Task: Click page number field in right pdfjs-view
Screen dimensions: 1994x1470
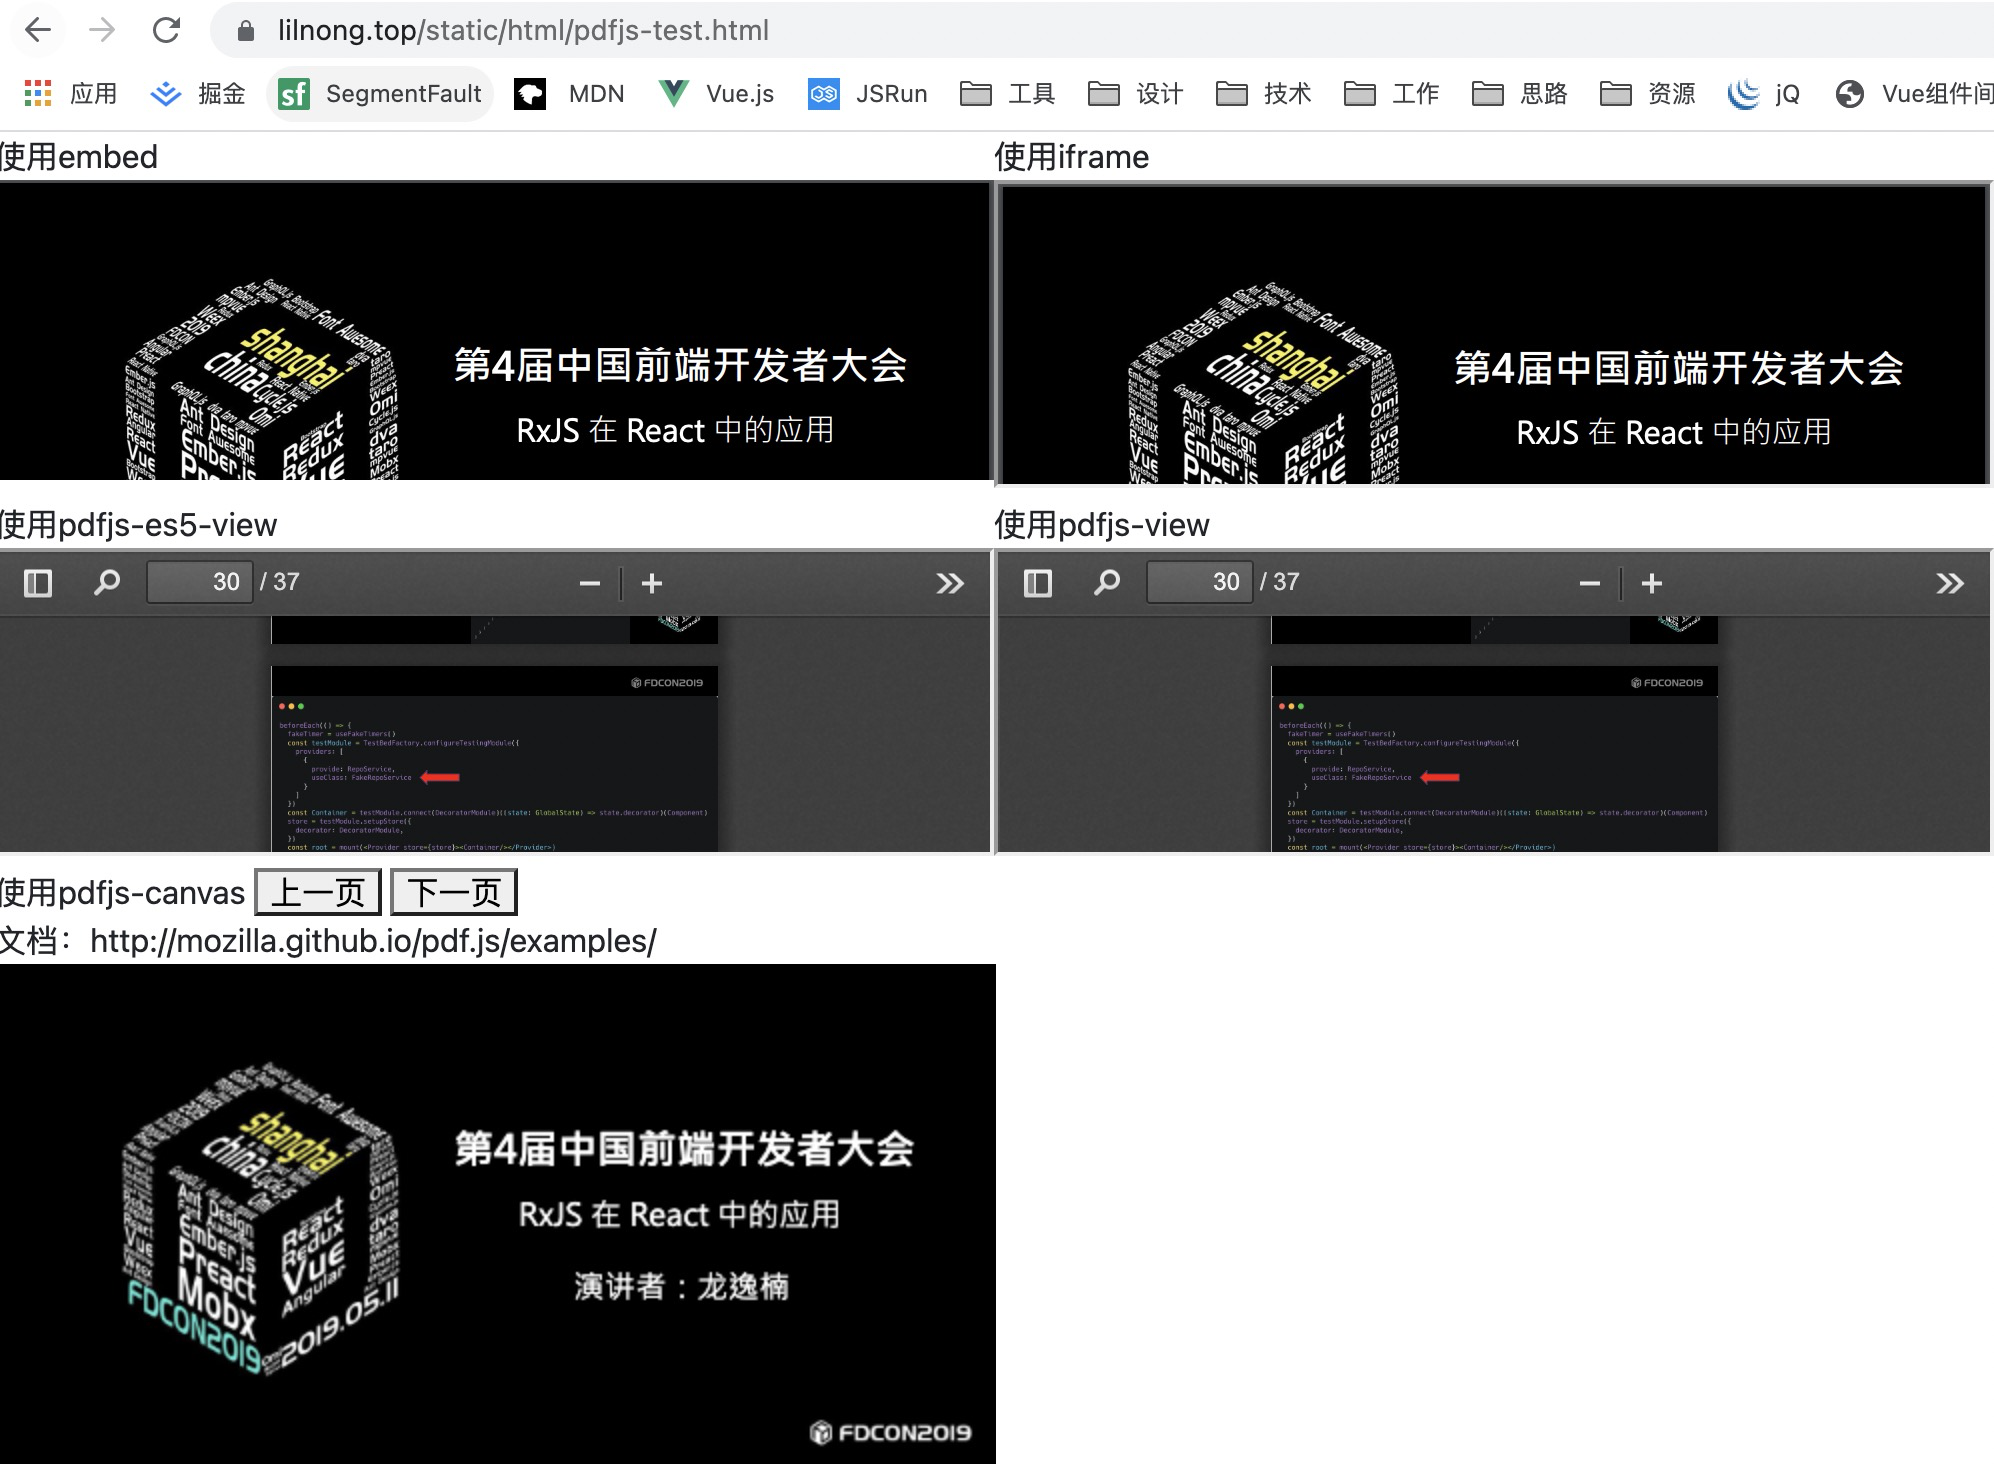Action: point(1200,582)
